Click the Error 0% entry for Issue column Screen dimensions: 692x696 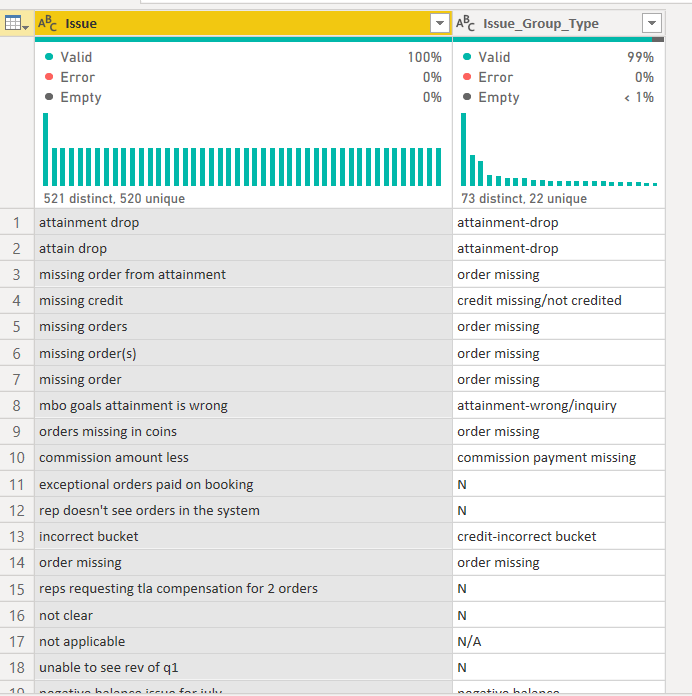coord(243,77)
